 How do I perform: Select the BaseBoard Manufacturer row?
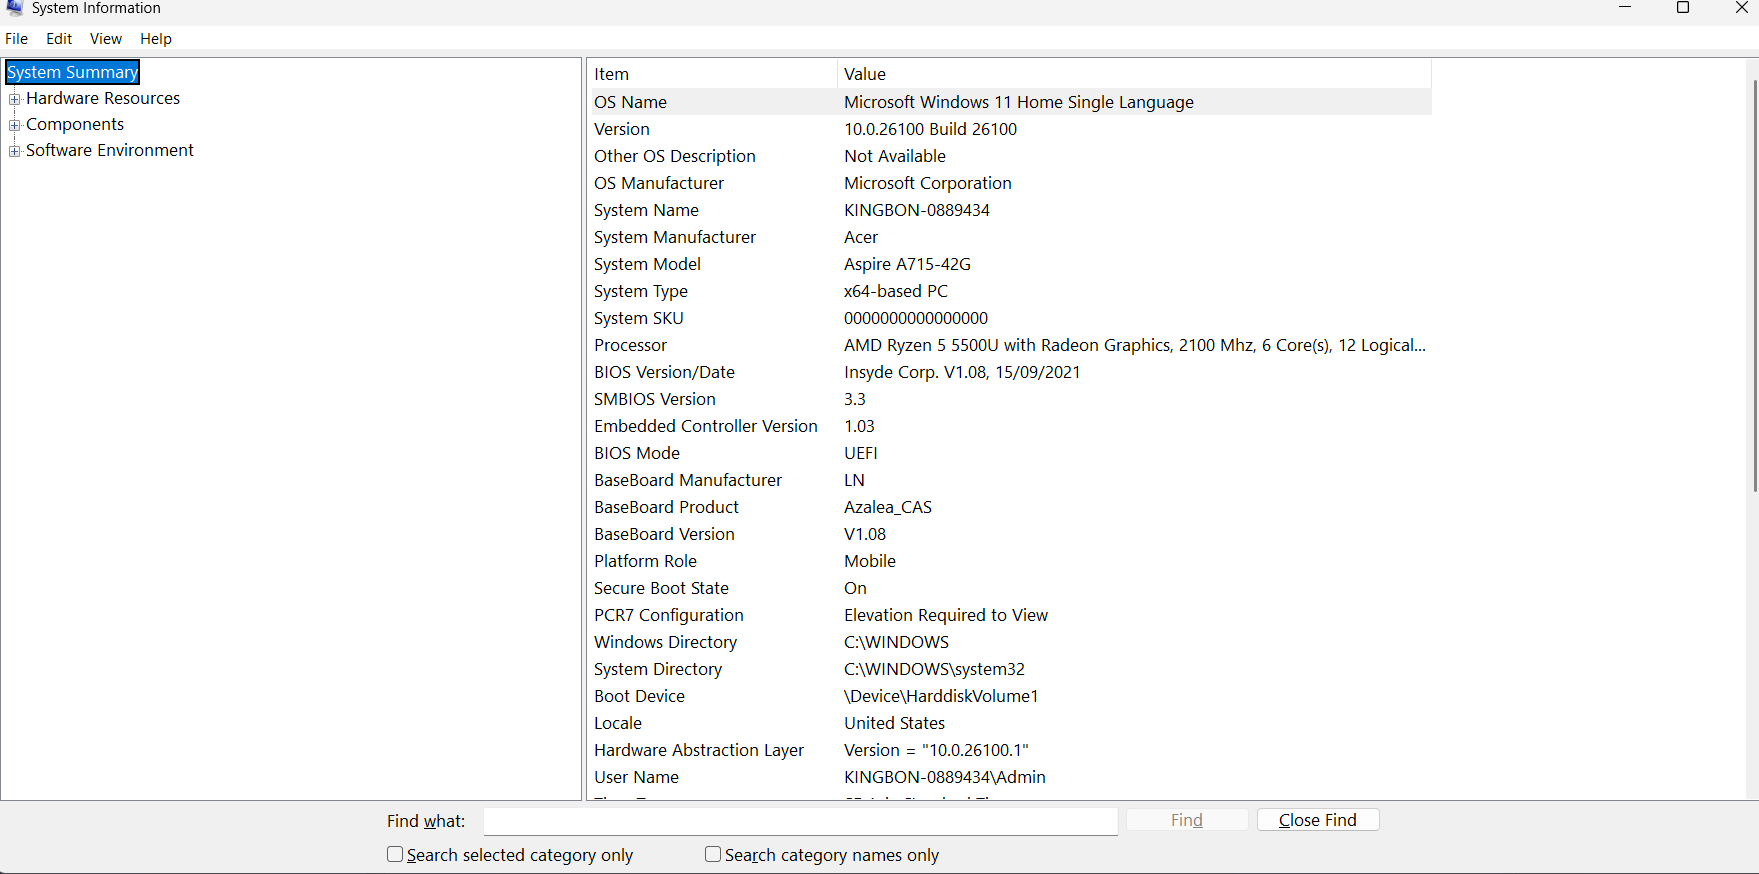(x=1011, y=480)
